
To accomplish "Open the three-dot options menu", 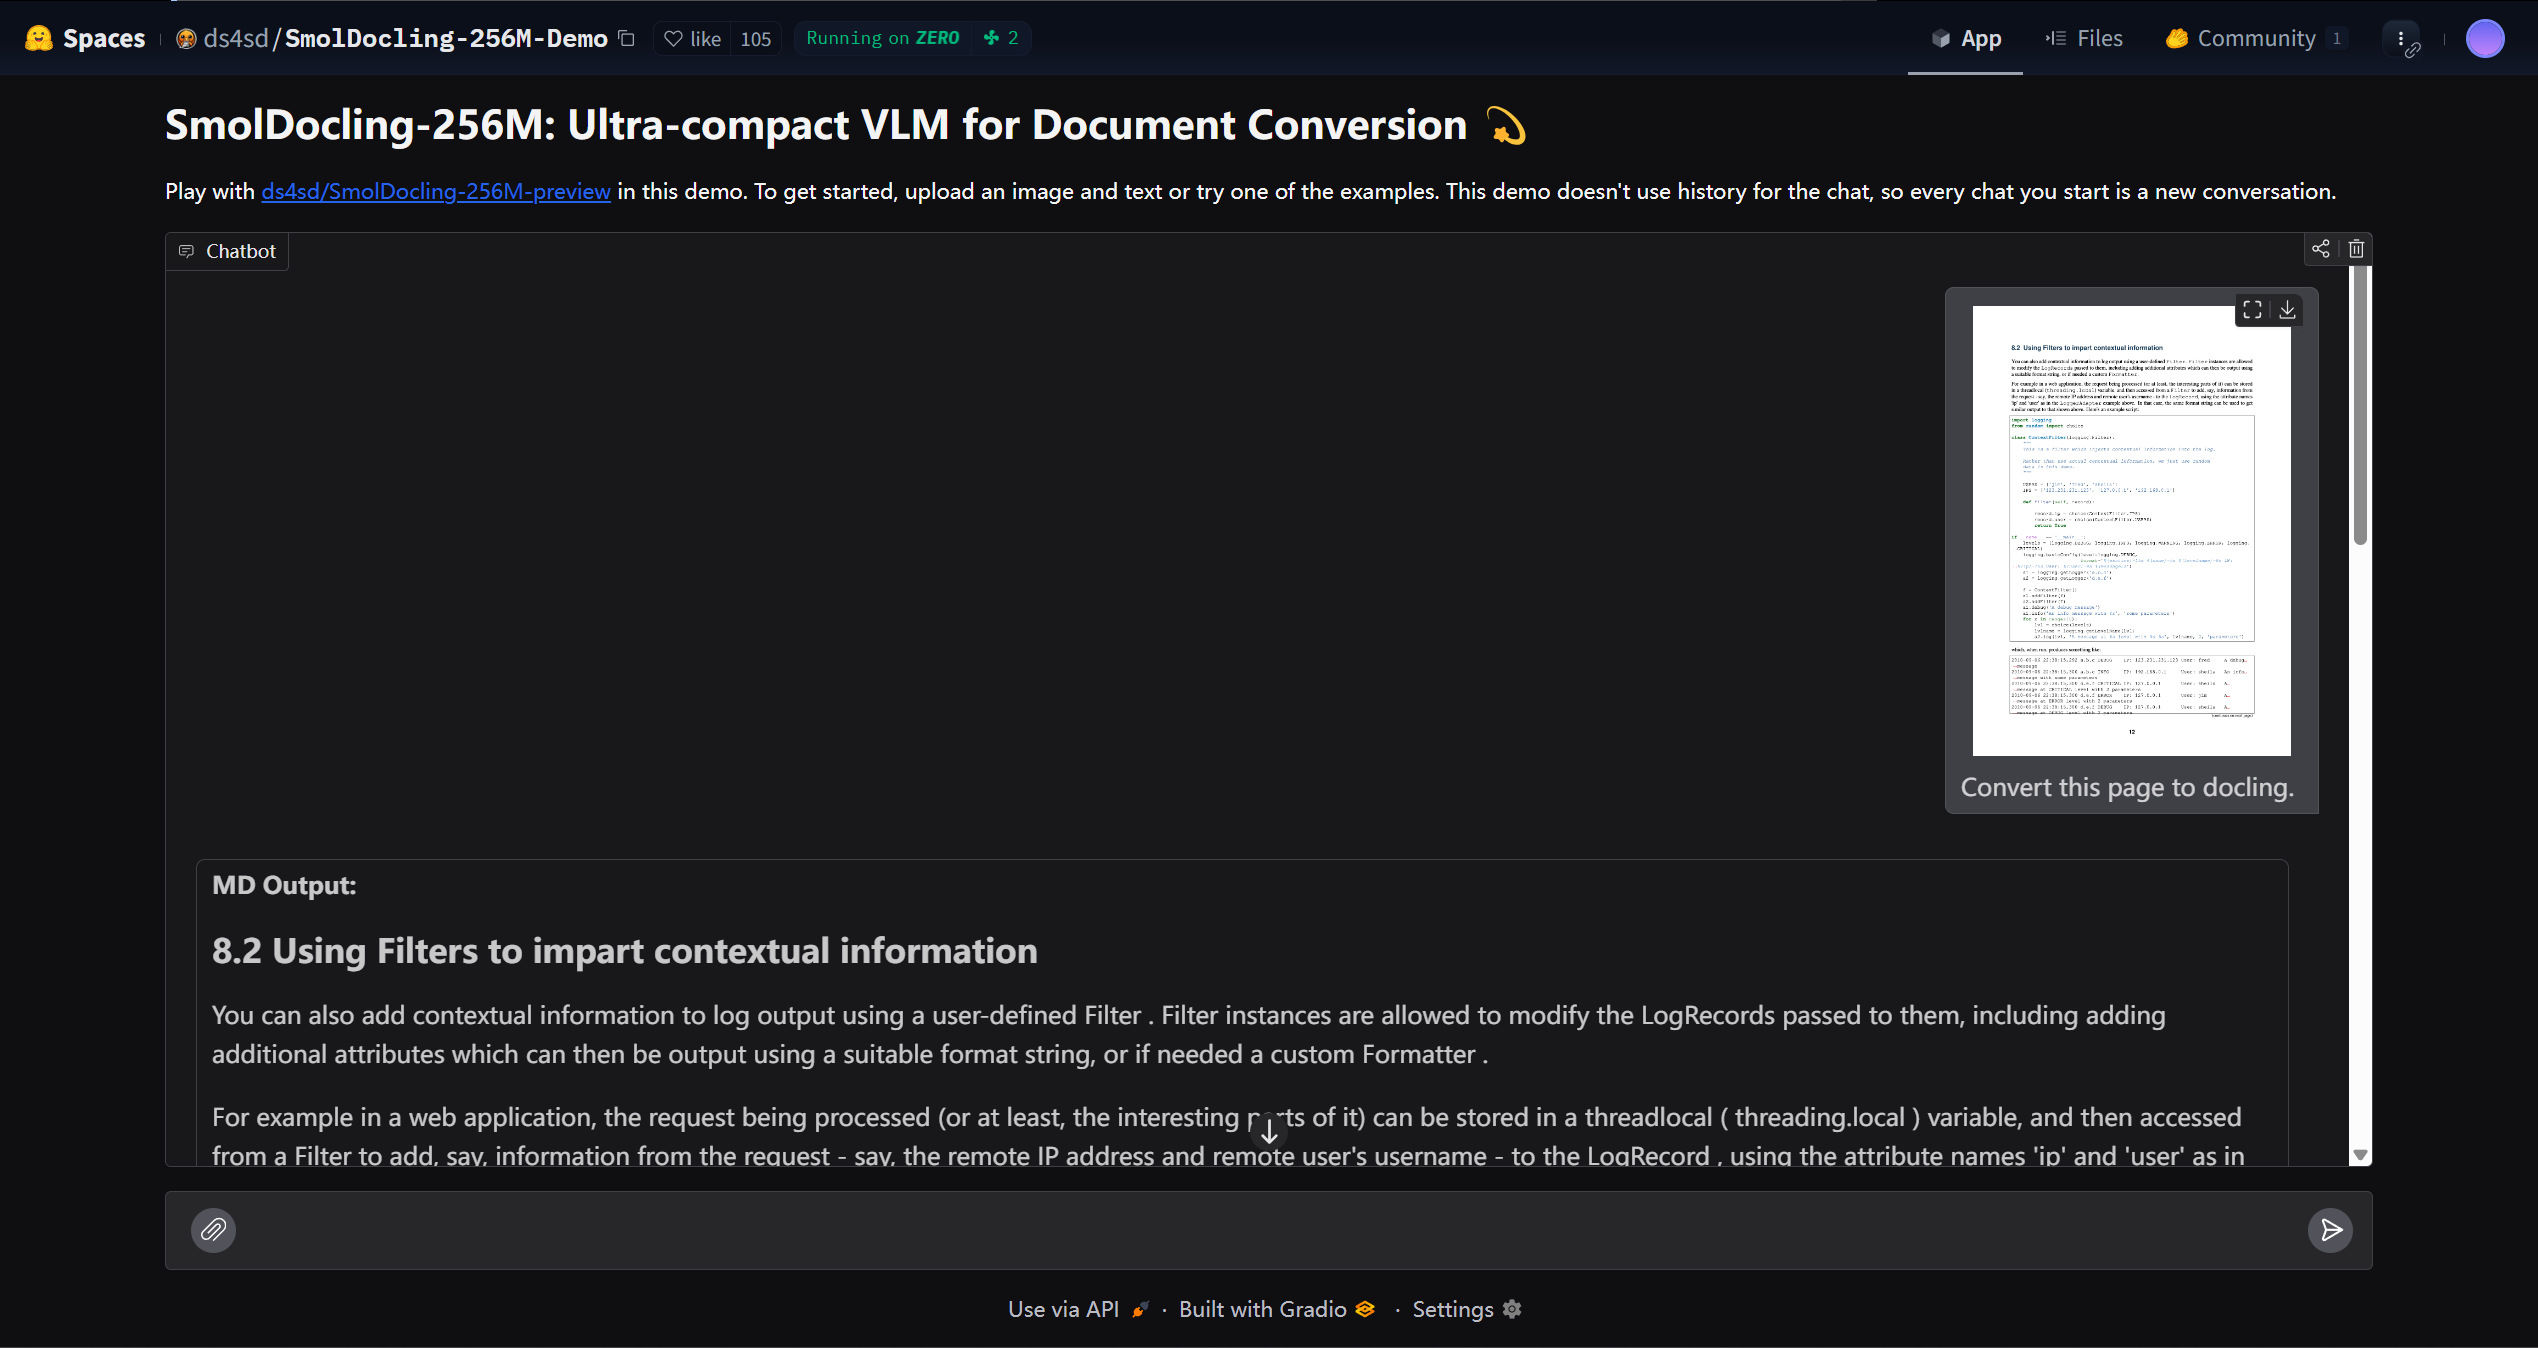I will click(2400, 38).
